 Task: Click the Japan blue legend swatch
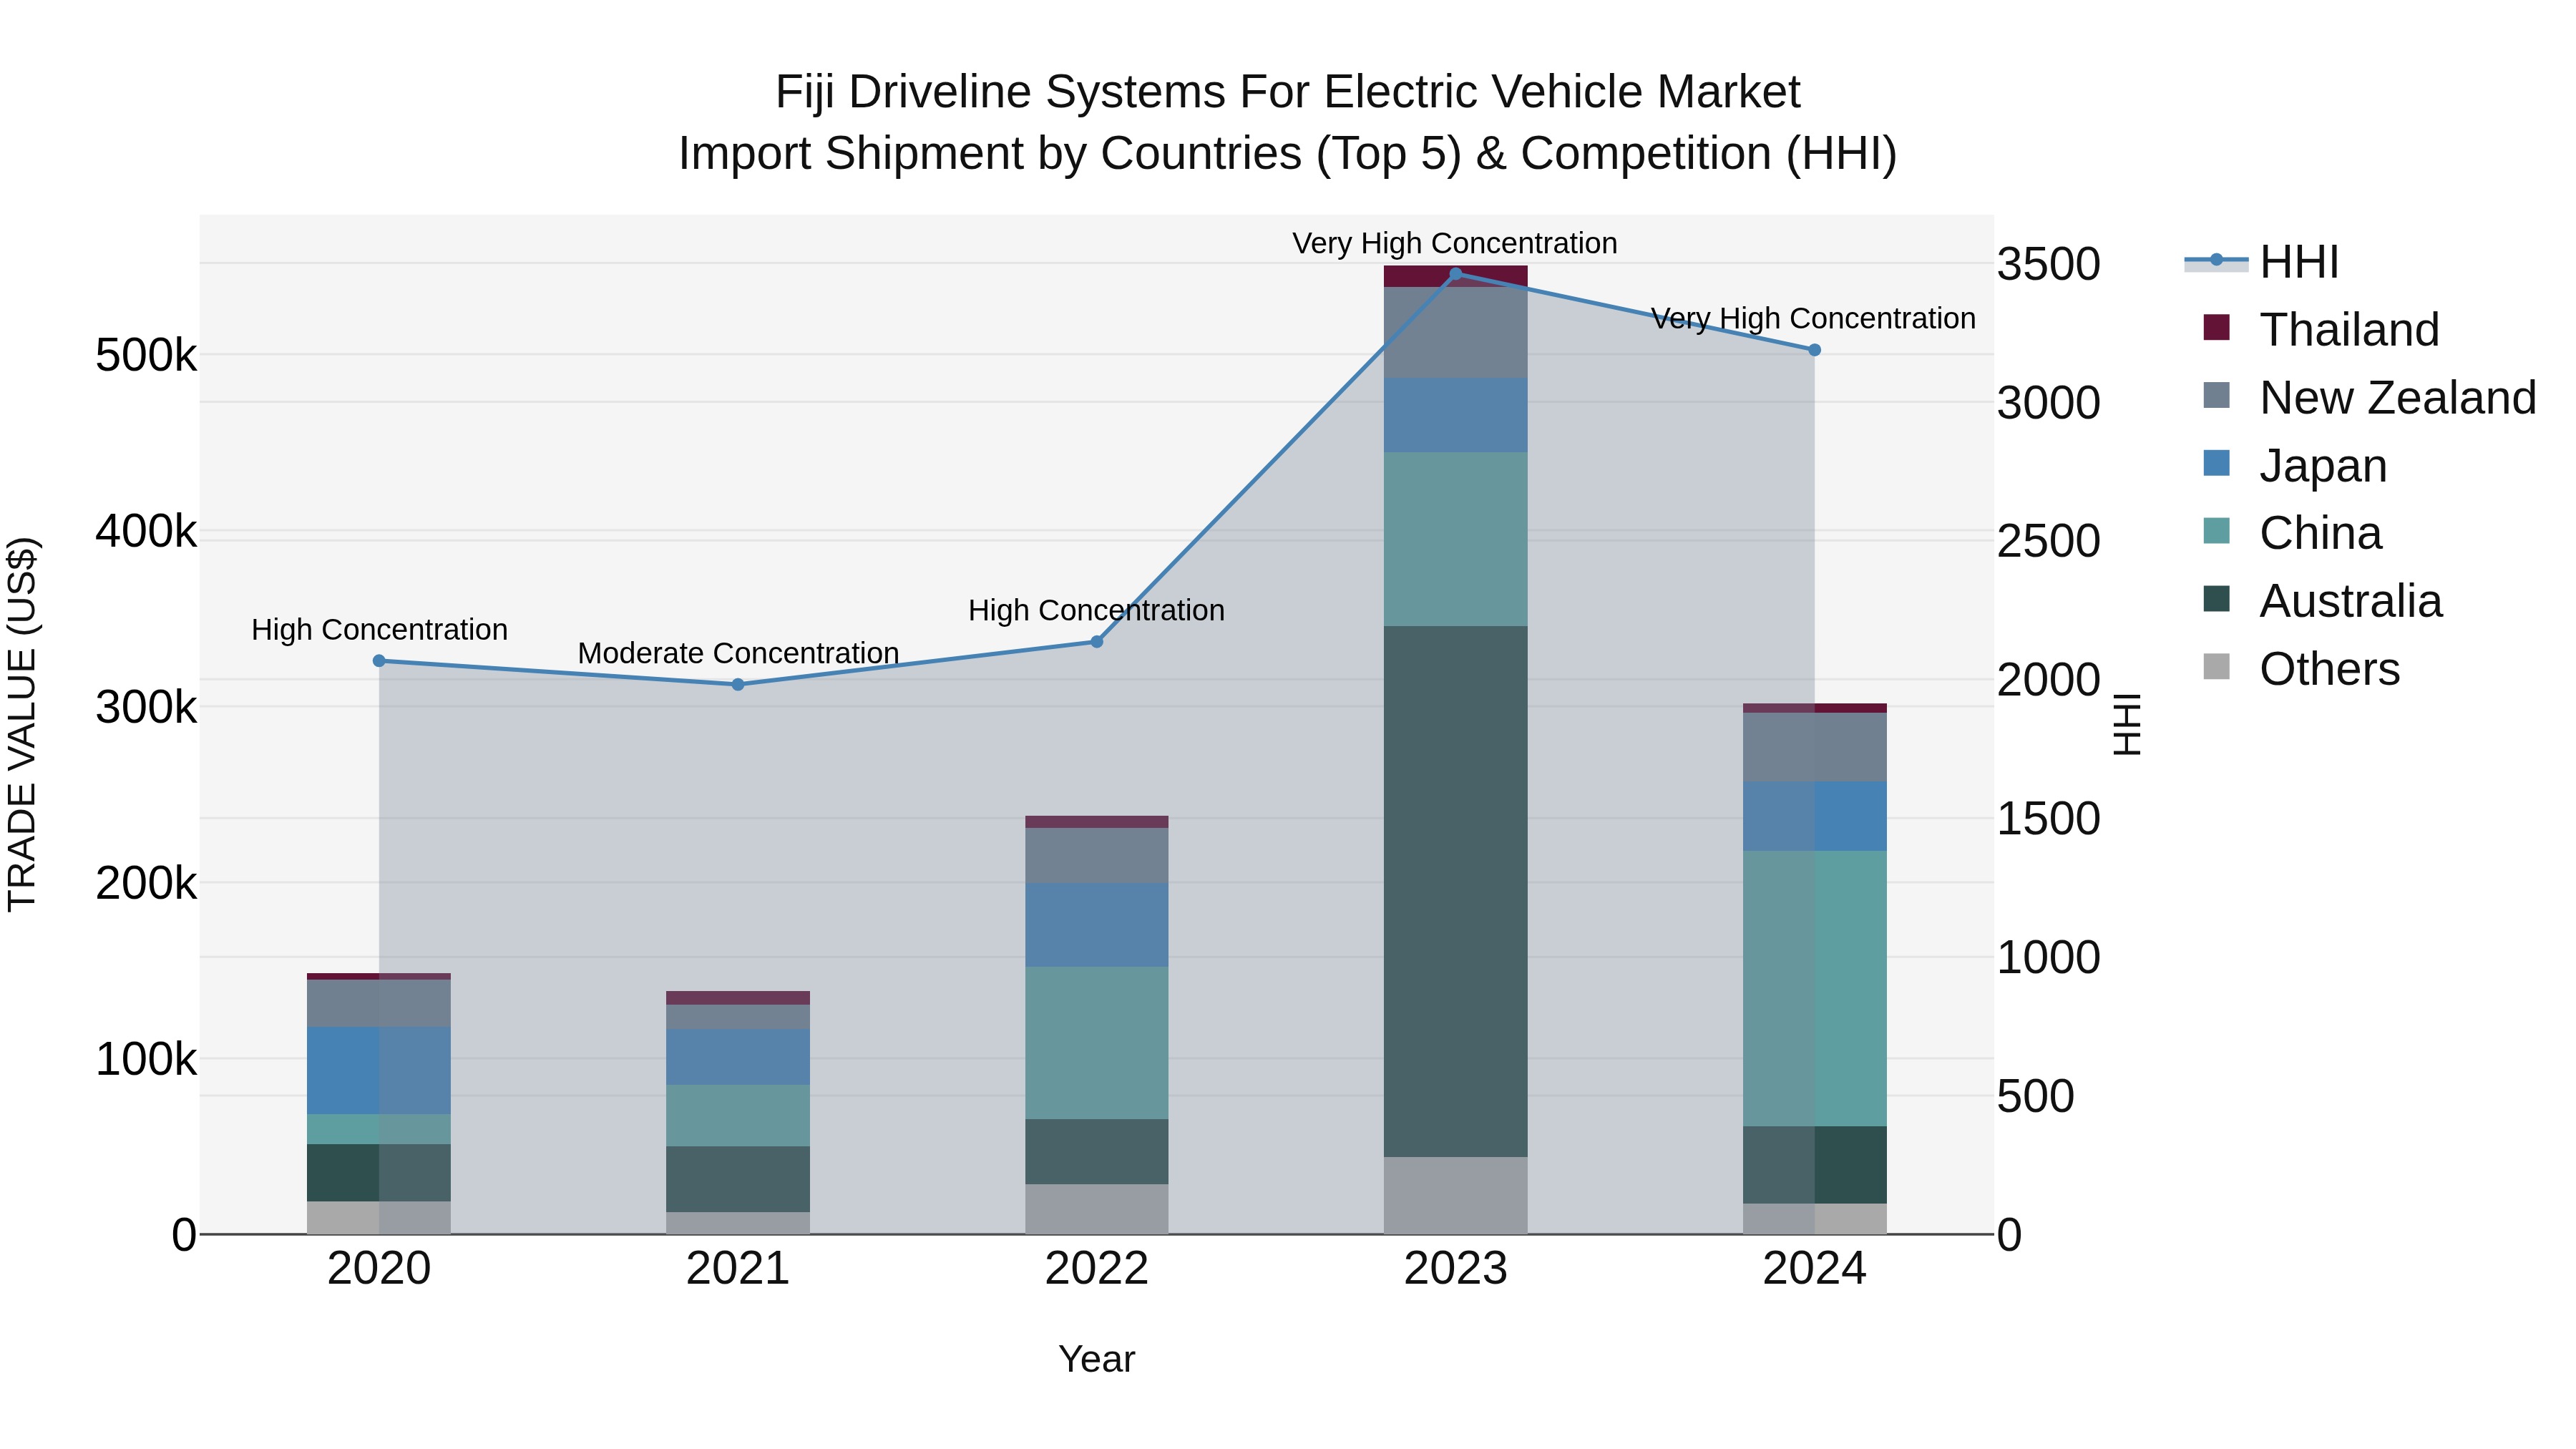[x=2216, y=463]
